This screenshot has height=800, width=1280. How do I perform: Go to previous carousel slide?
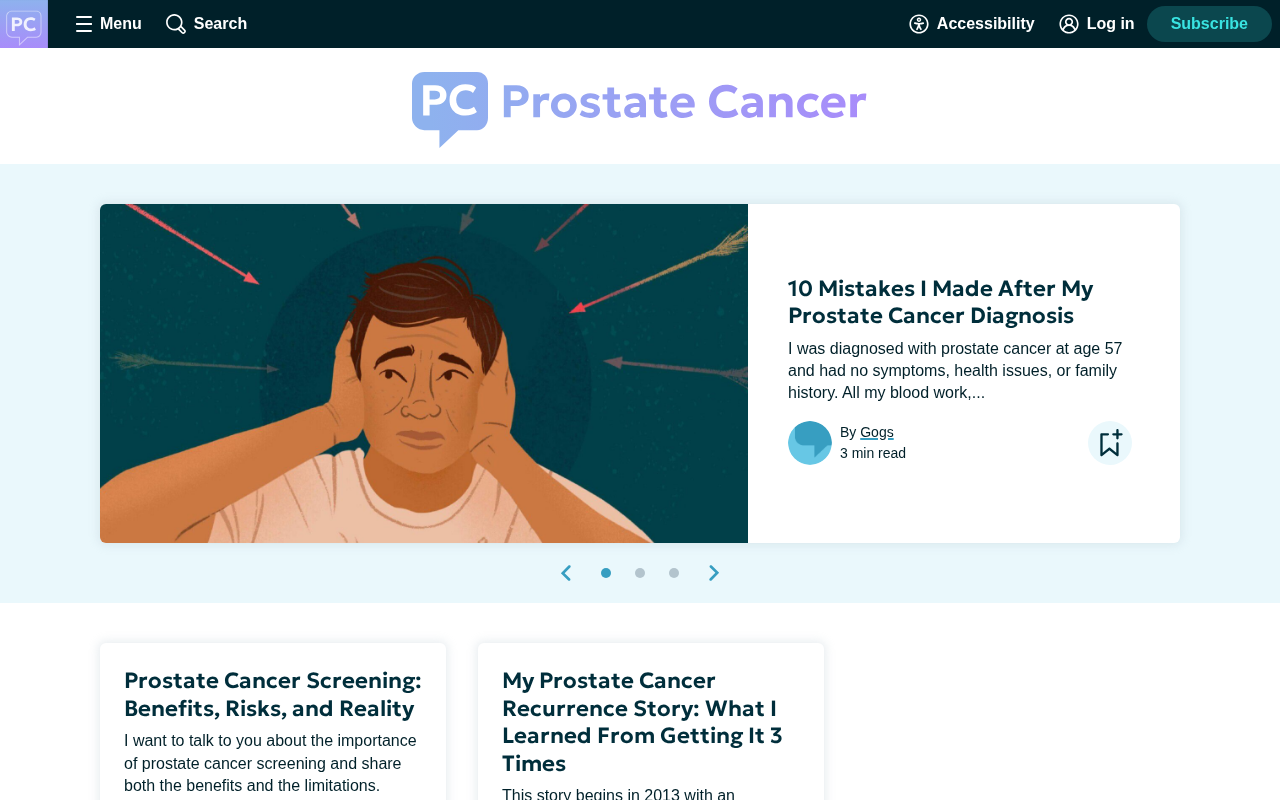(x=566, y=573)
